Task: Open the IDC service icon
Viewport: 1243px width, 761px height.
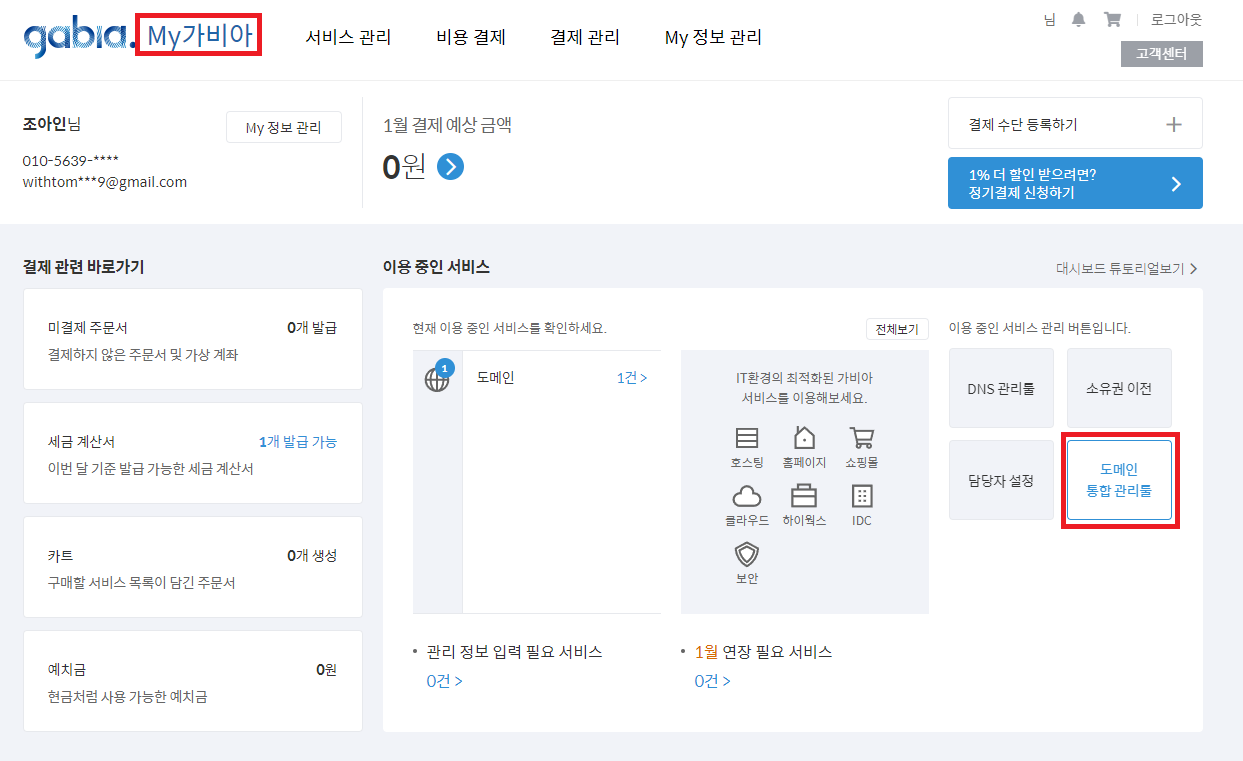Action: point(862,495)
